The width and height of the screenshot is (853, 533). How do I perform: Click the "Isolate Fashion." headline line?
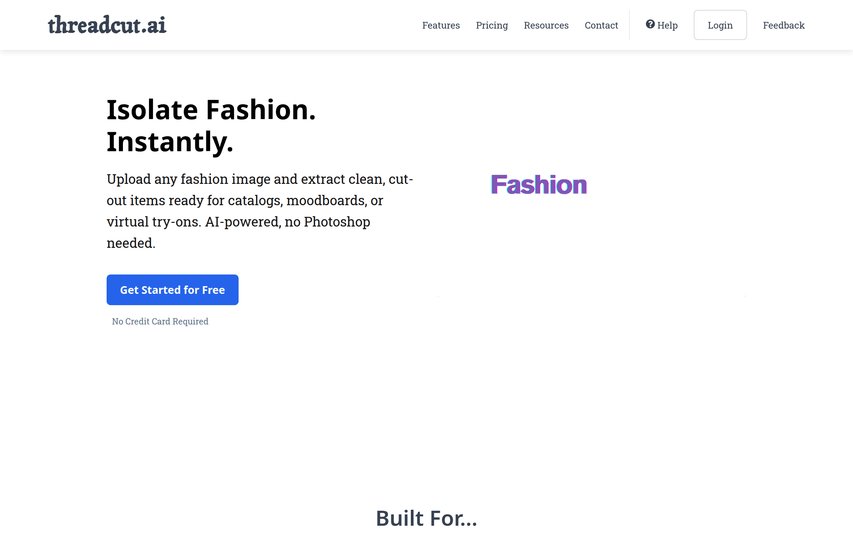[211, 110]
